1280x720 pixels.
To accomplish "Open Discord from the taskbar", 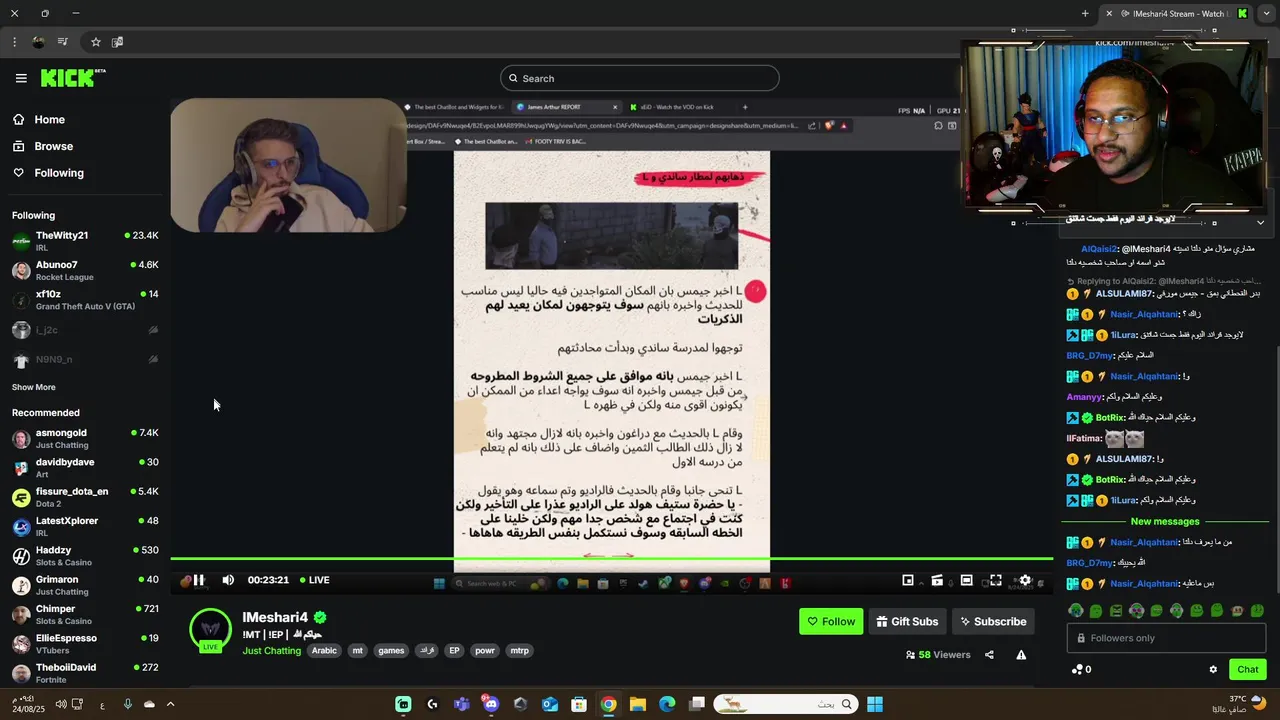I will click(x=491, y=704).
